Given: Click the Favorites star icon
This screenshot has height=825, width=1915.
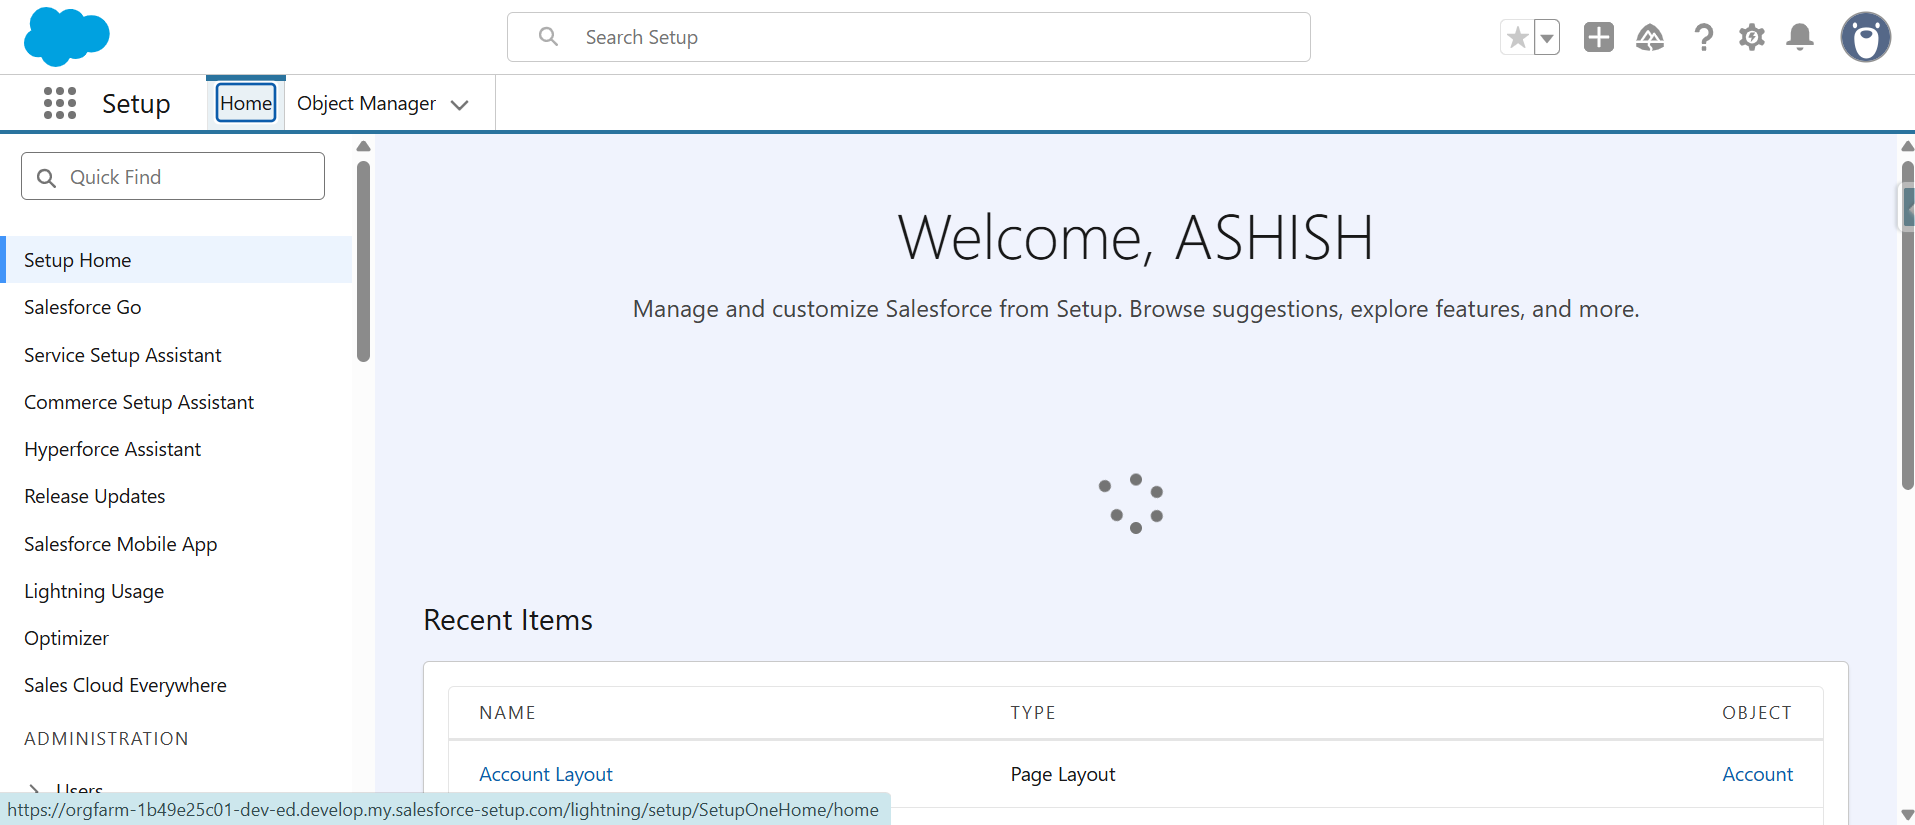Looking at the screenshot, I should [x=1517, y=38].
